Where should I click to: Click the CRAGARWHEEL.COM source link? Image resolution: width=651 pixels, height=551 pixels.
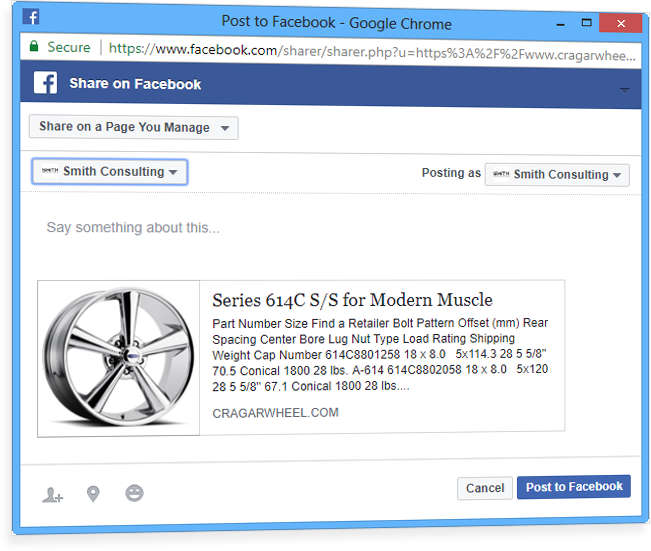275,413
